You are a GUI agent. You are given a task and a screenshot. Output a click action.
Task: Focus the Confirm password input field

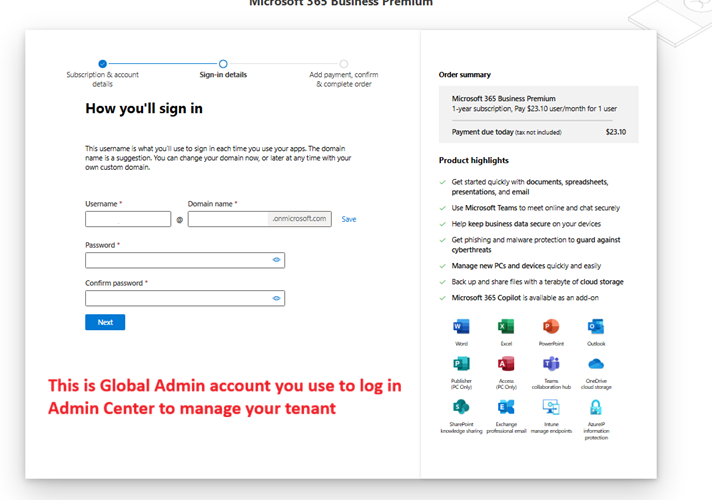click(x=185, y=298)
